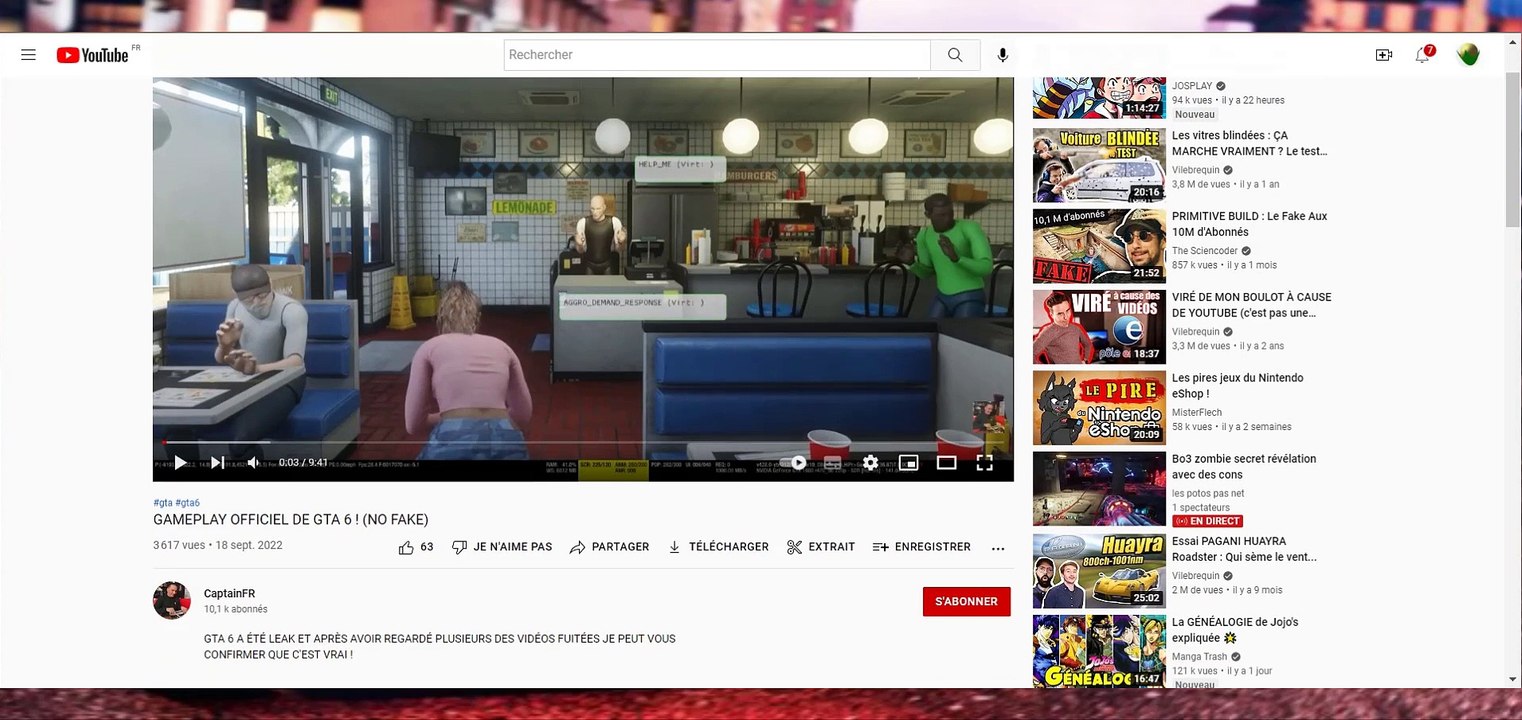Click the '3 617 vues • 18 sept. 2022' text
Screen dimensions: 1522x720
coord(218,546)
